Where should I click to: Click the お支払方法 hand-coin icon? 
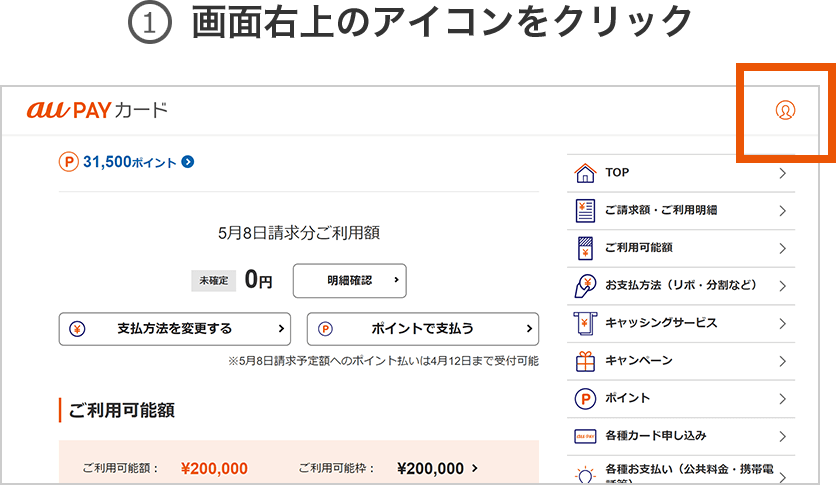[585, 286]
